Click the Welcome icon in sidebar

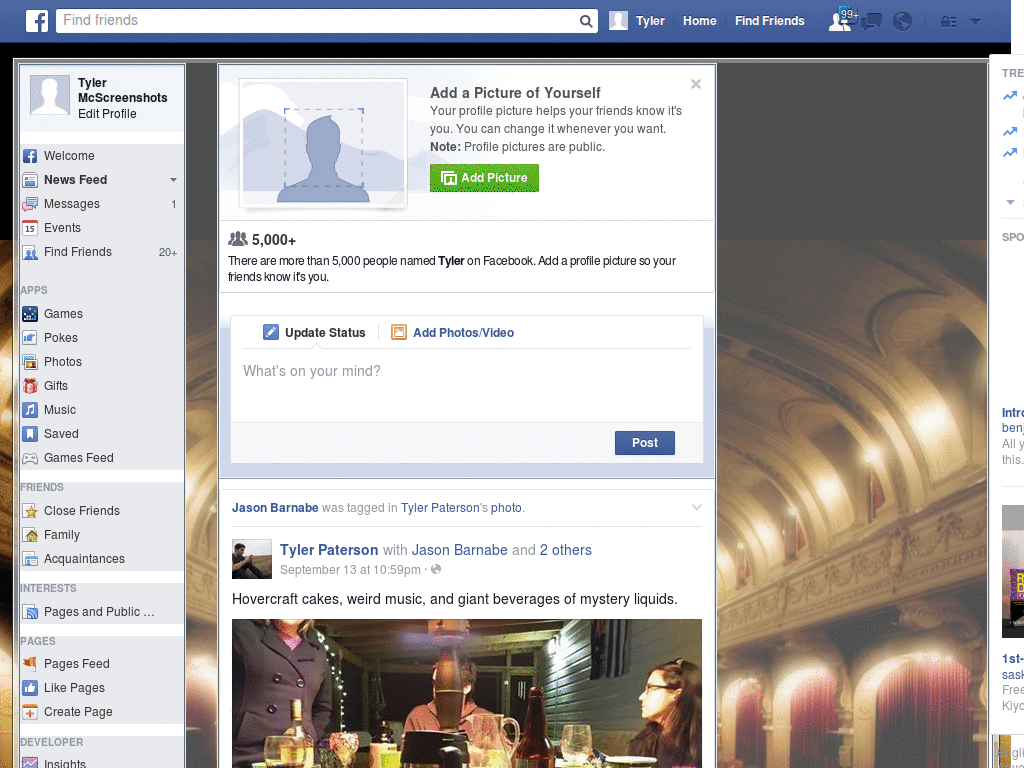pos(30,156)
